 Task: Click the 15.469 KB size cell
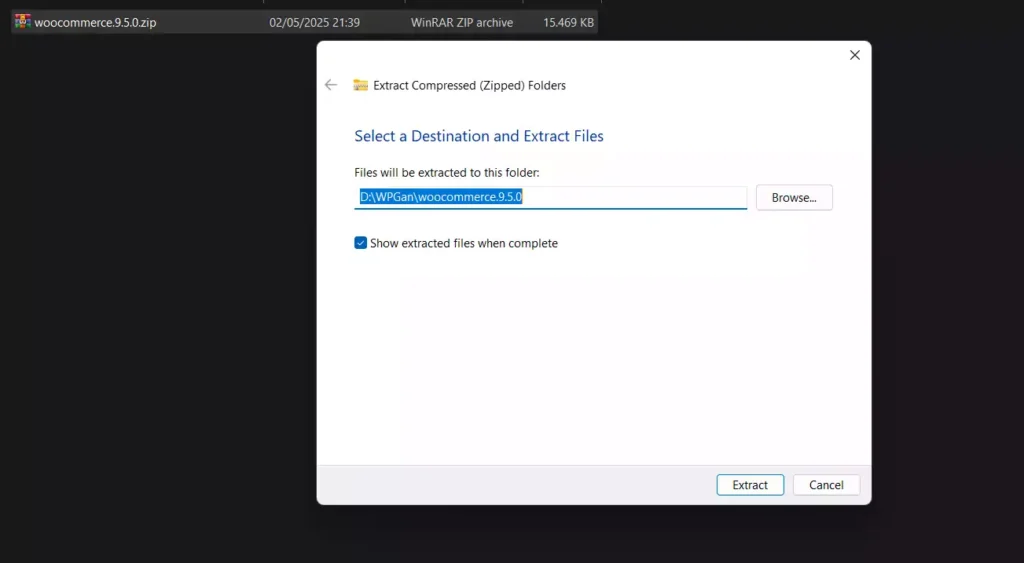pos(568,22)
